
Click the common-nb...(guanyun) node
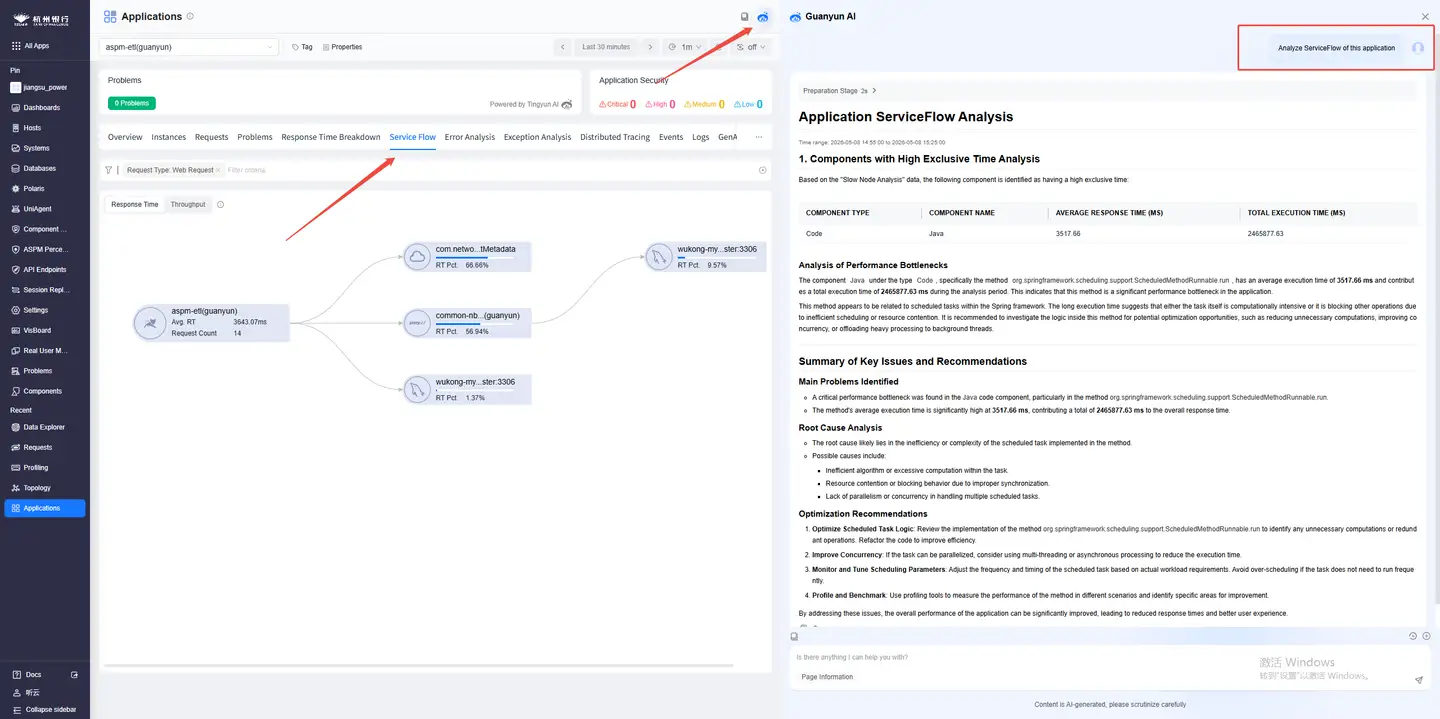pyautogui.click(x=467, y=322)
